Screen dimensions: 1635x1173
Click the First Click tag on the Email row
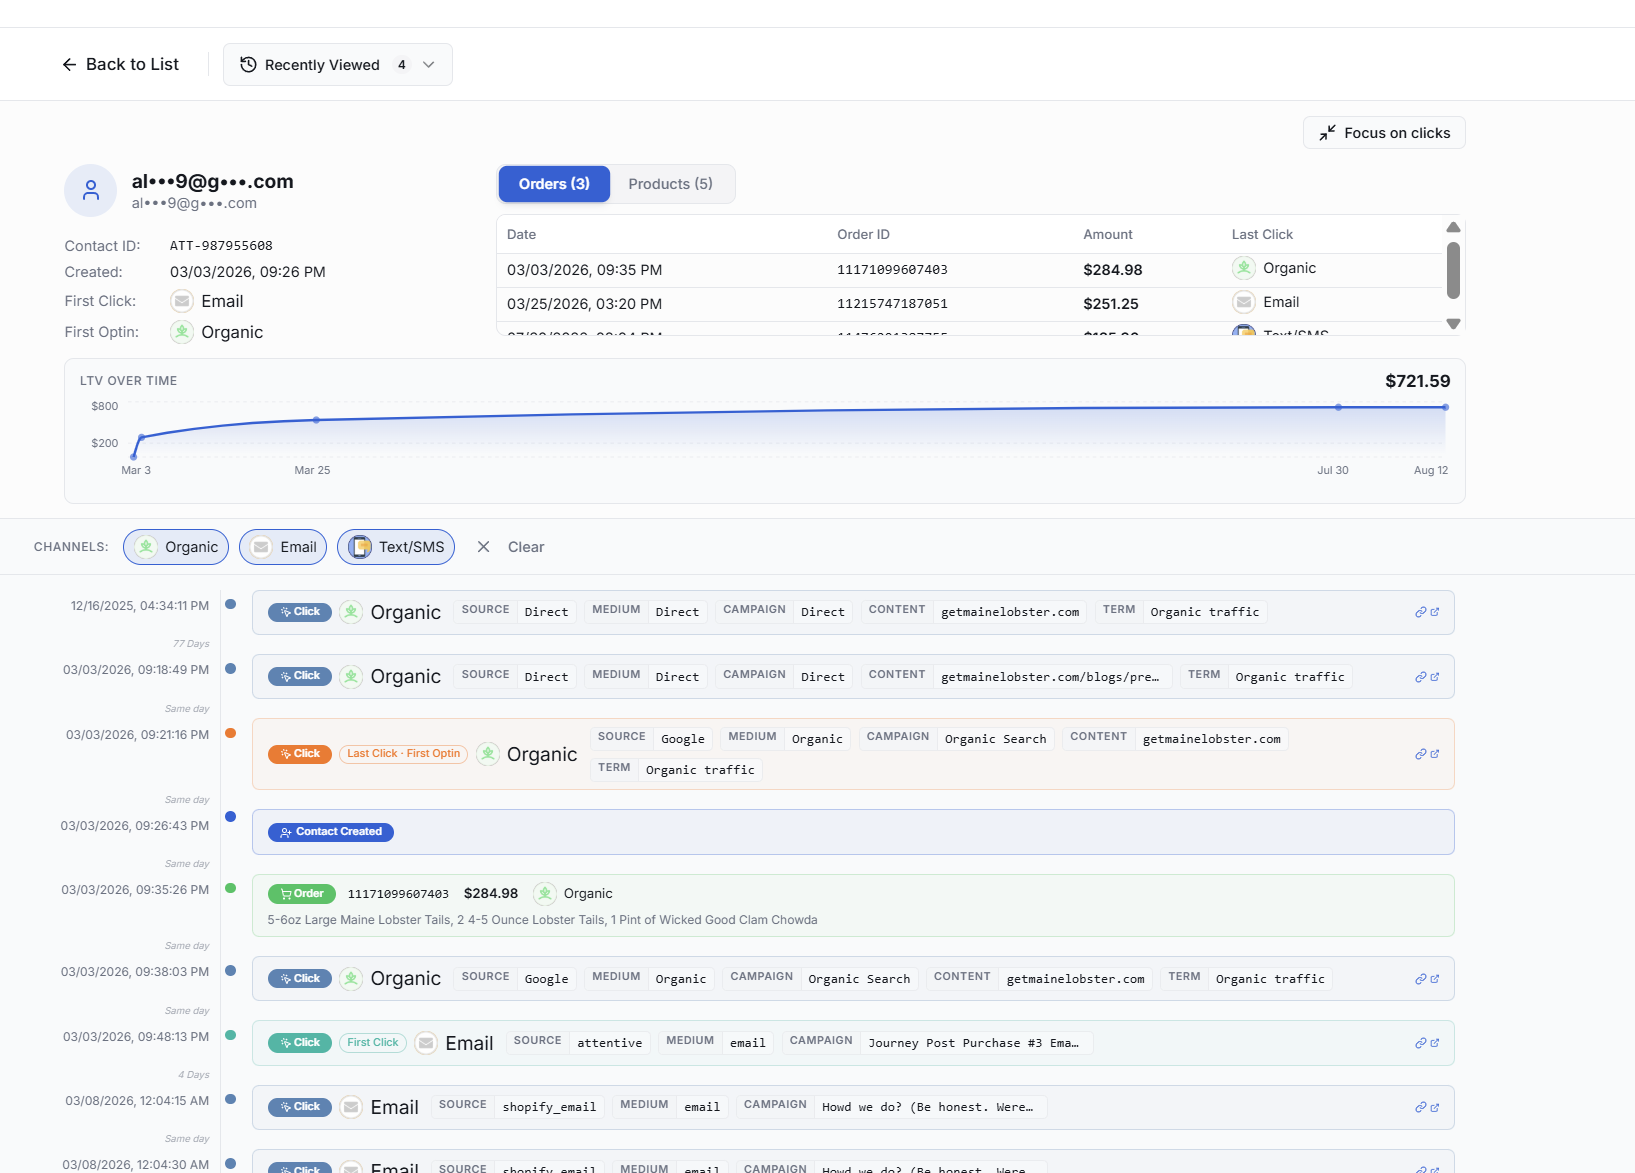[373, 1043]
